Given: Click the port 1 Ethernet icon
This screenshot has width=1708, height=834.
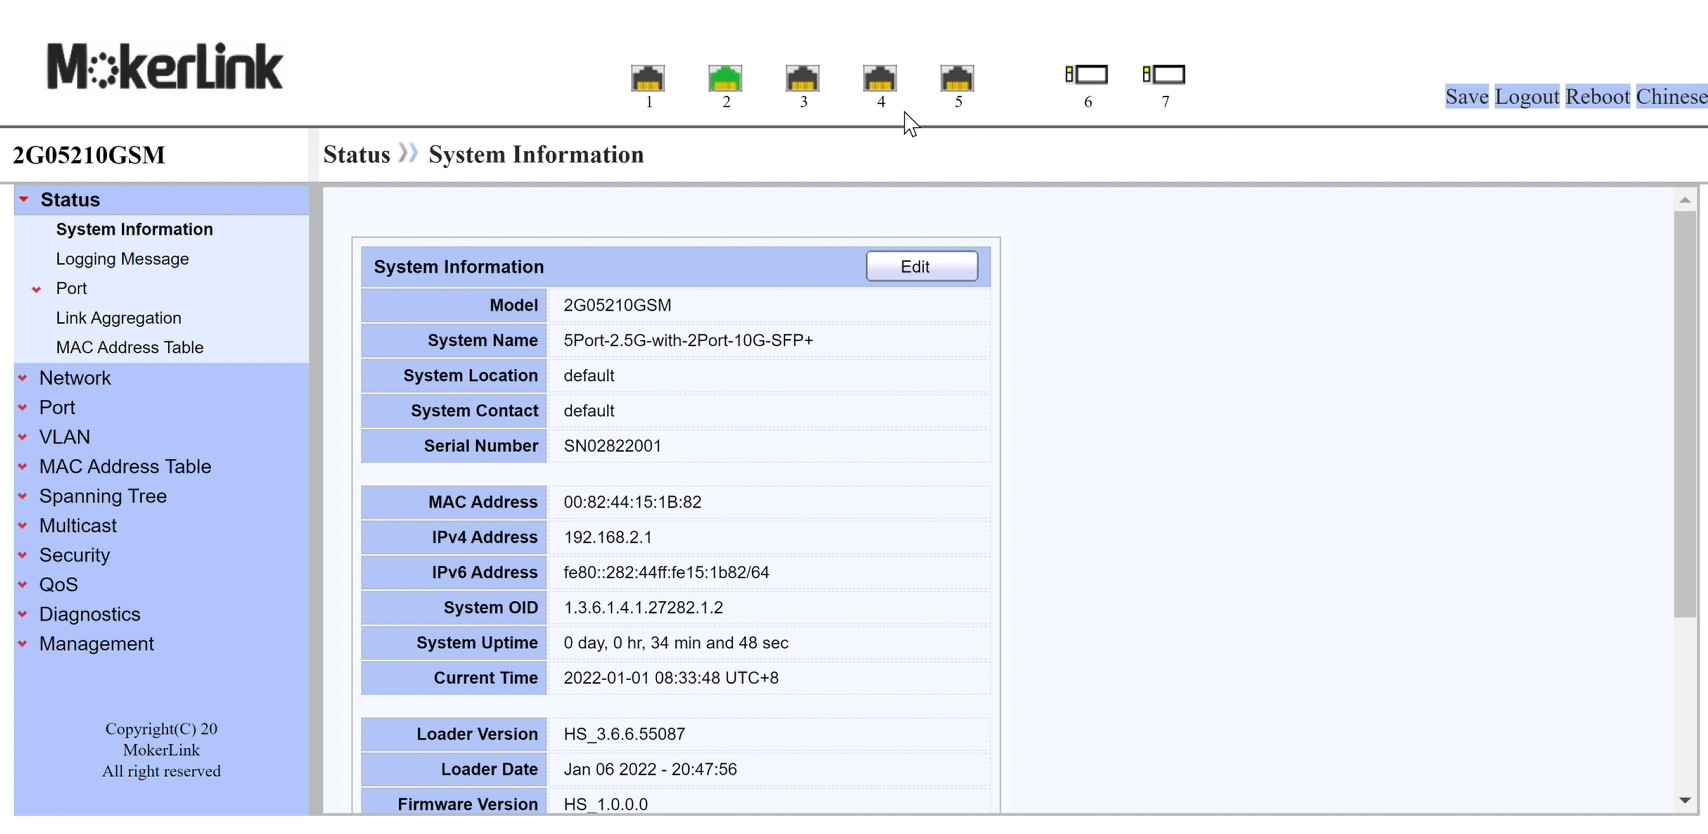Looking at the screenshot, I should [648, 78].
